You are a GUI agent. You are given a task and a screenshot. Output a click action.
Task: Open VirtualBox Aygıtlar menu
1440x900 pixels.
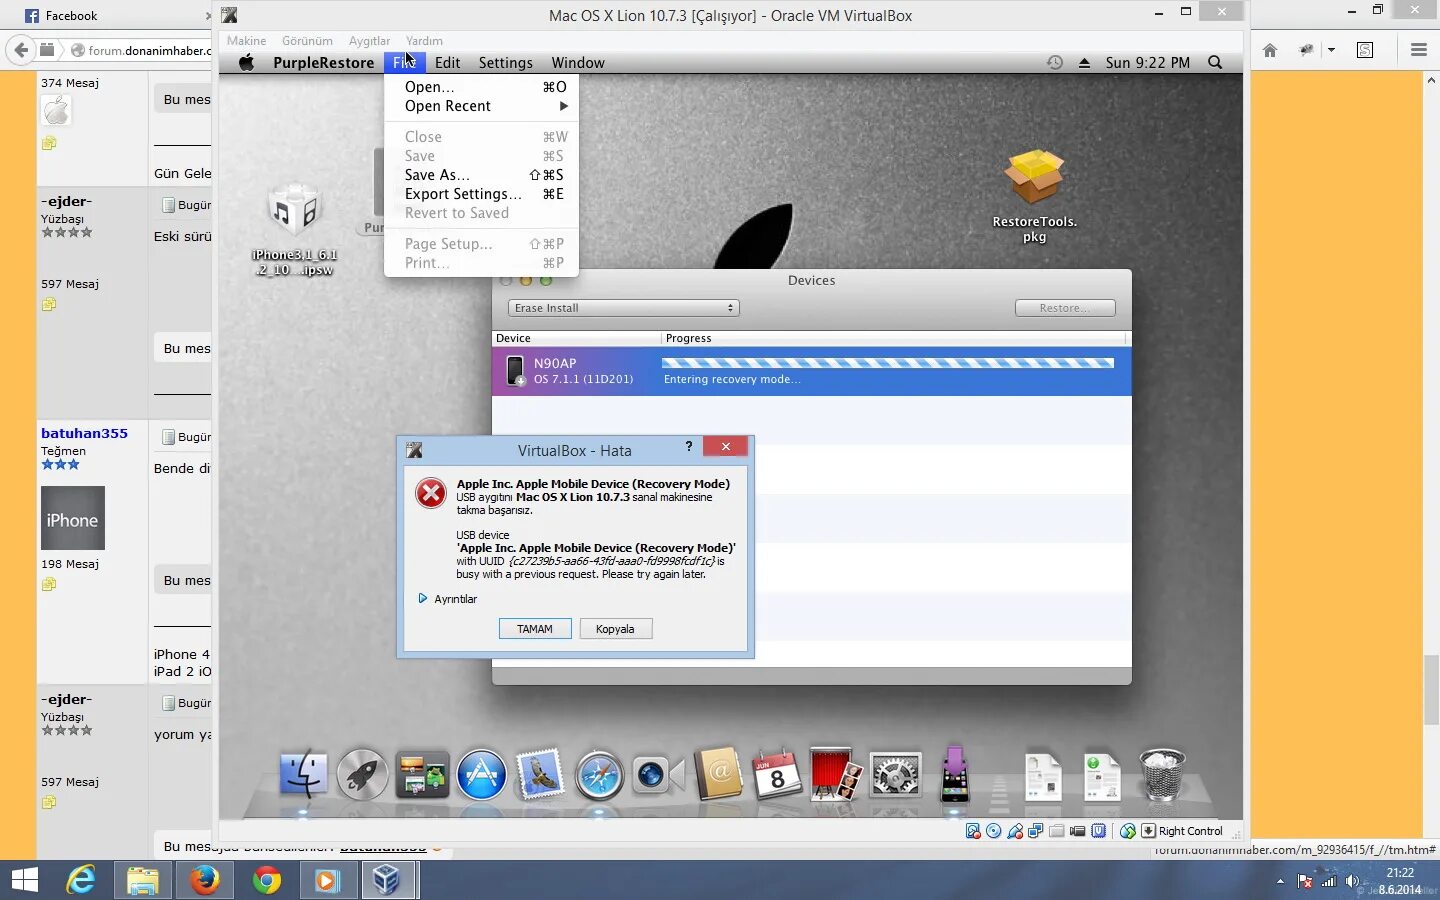(369, 41)
